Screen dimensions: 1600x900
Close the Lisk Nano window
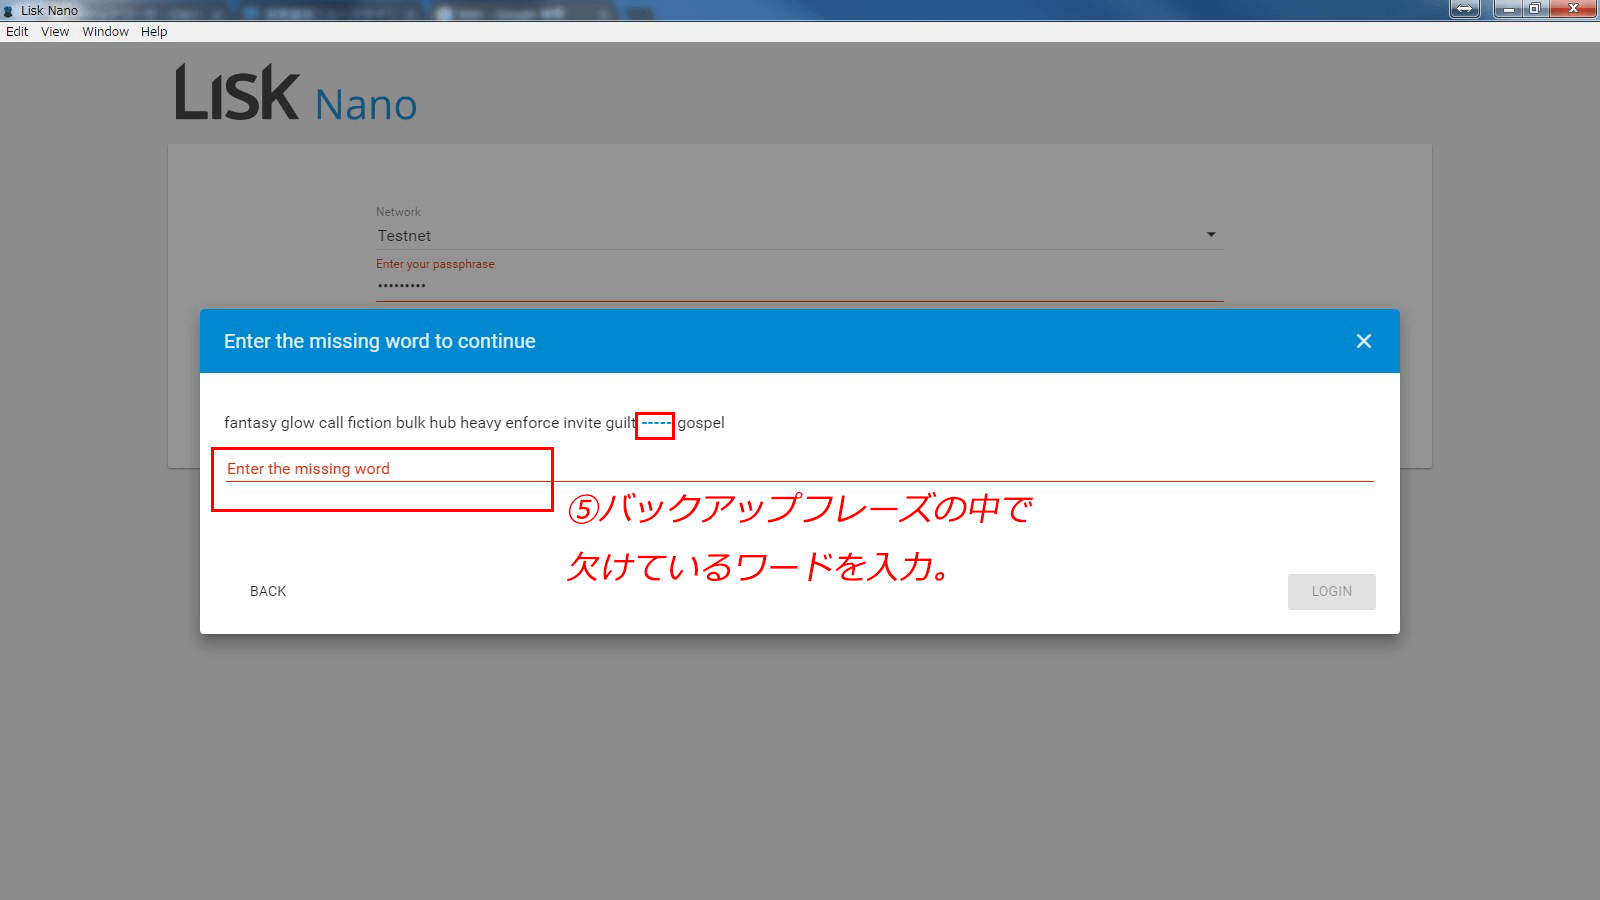(x=1573, y=9)
